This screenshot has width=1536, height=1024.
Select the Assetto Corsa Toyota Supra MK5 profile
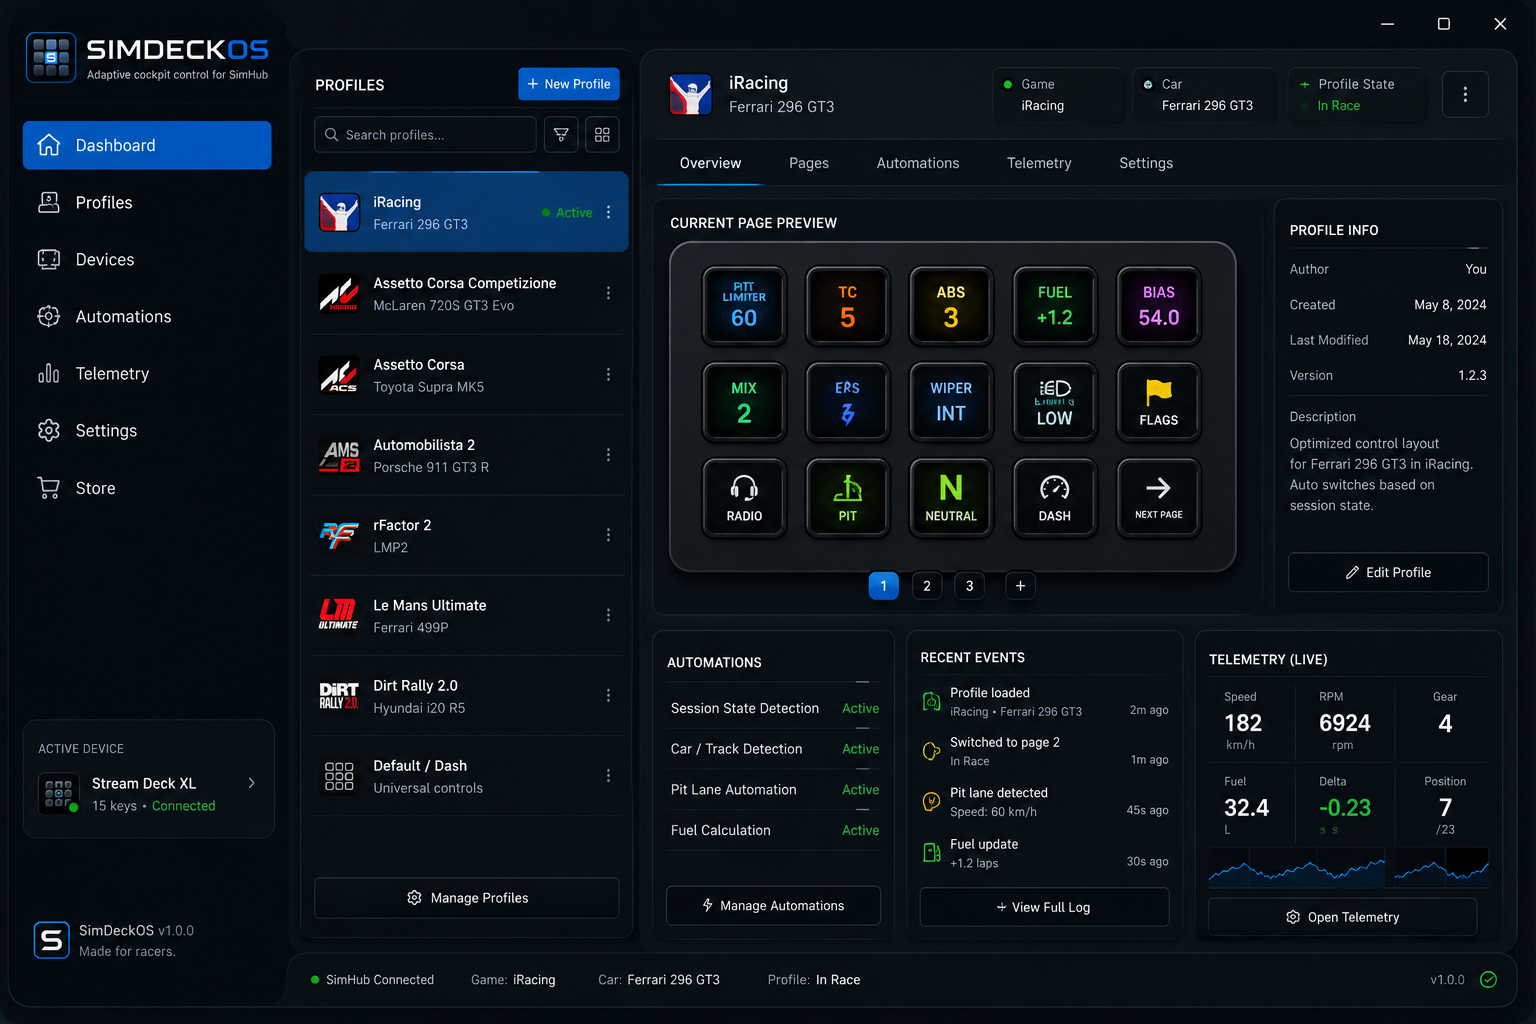click(466, 375)
